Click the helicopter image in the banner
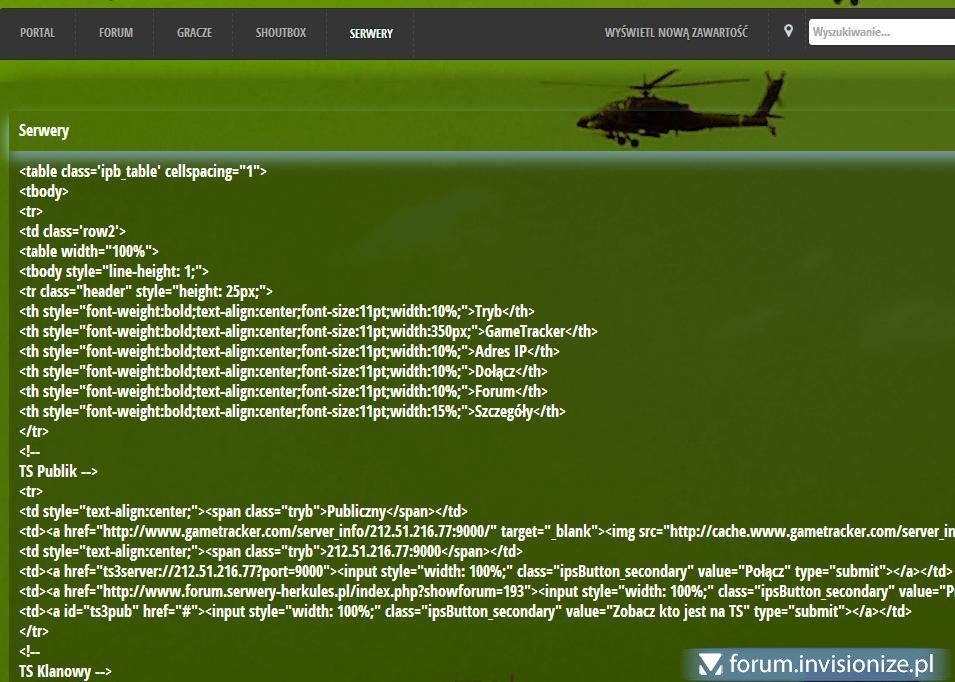 [680, 108]
